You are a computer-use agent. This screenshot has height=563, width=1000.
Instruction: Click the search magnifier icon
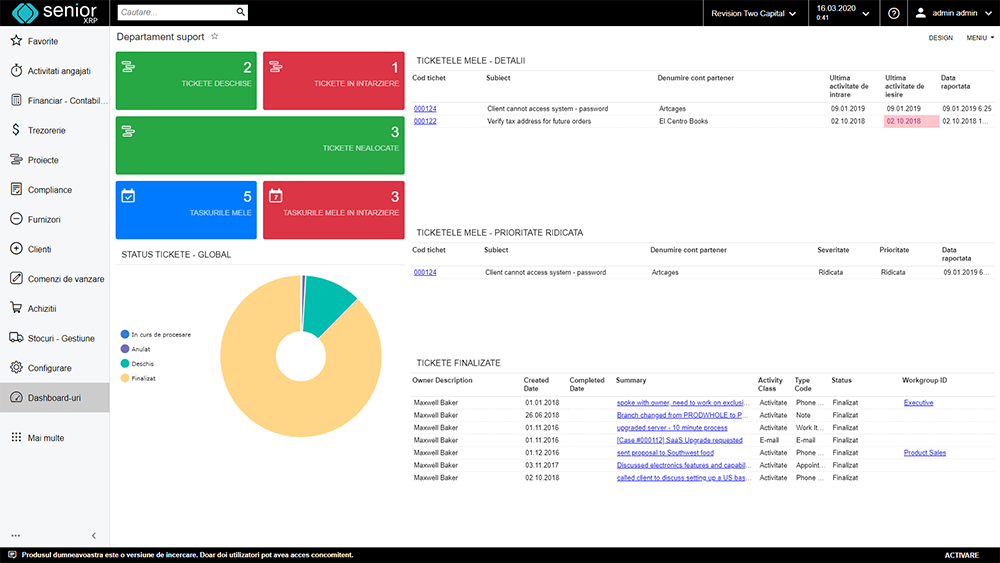[x=240, y=13]
